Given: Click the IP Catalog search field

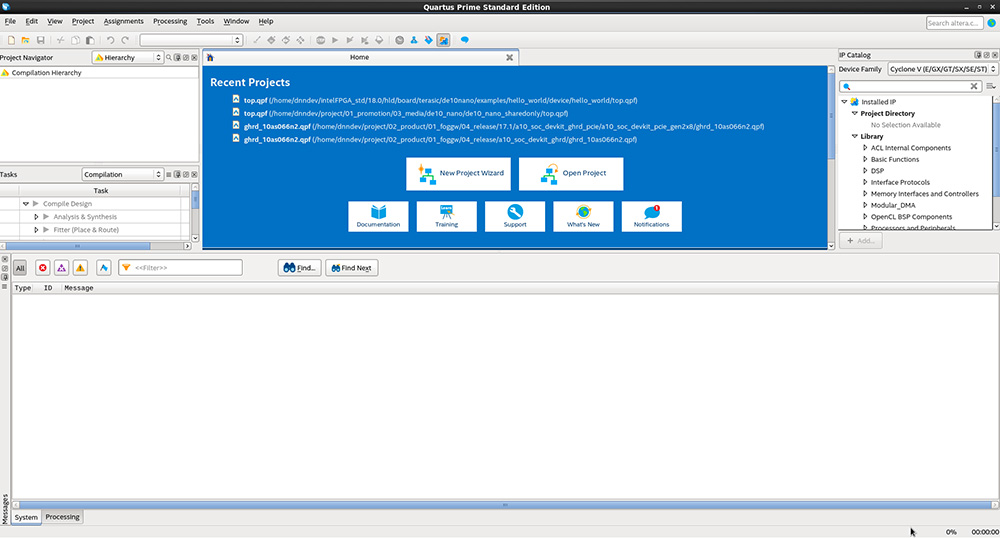Looking at the screenshot, I should (x=911, y=86).
